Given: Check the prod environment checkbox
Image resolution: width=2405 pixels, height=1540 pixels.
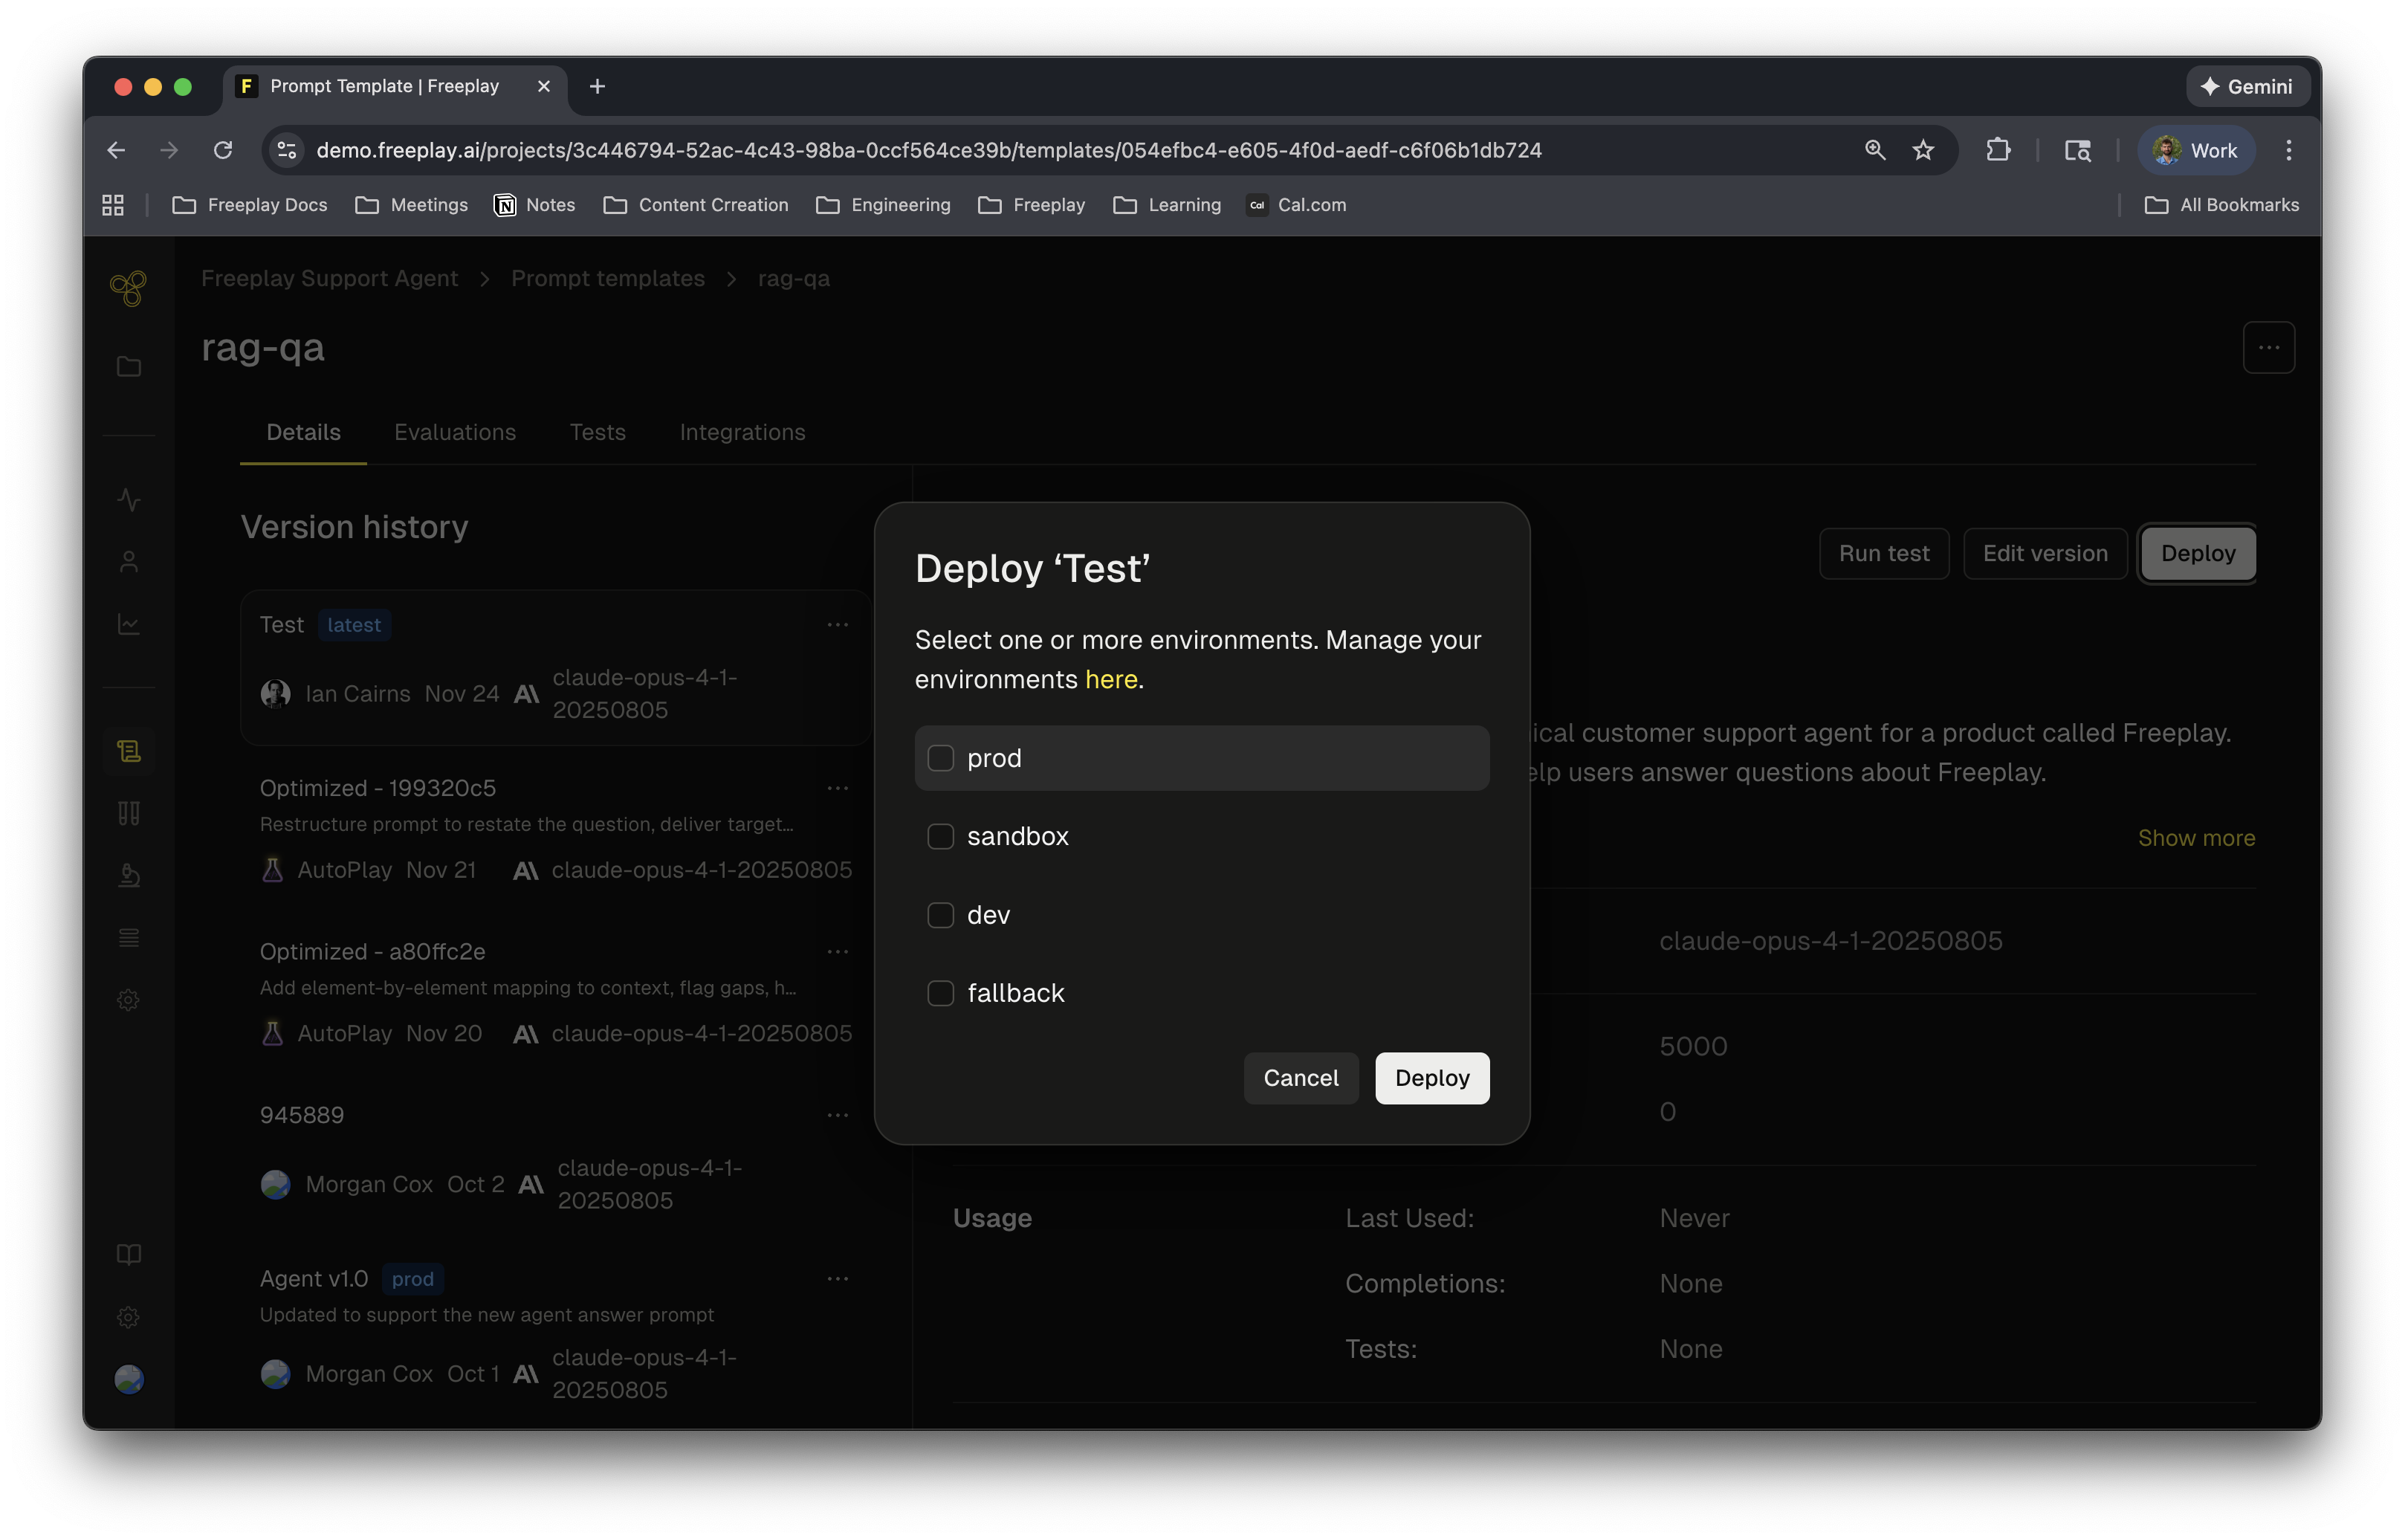Looking at the screenshot, I should (x=940, y=758).
